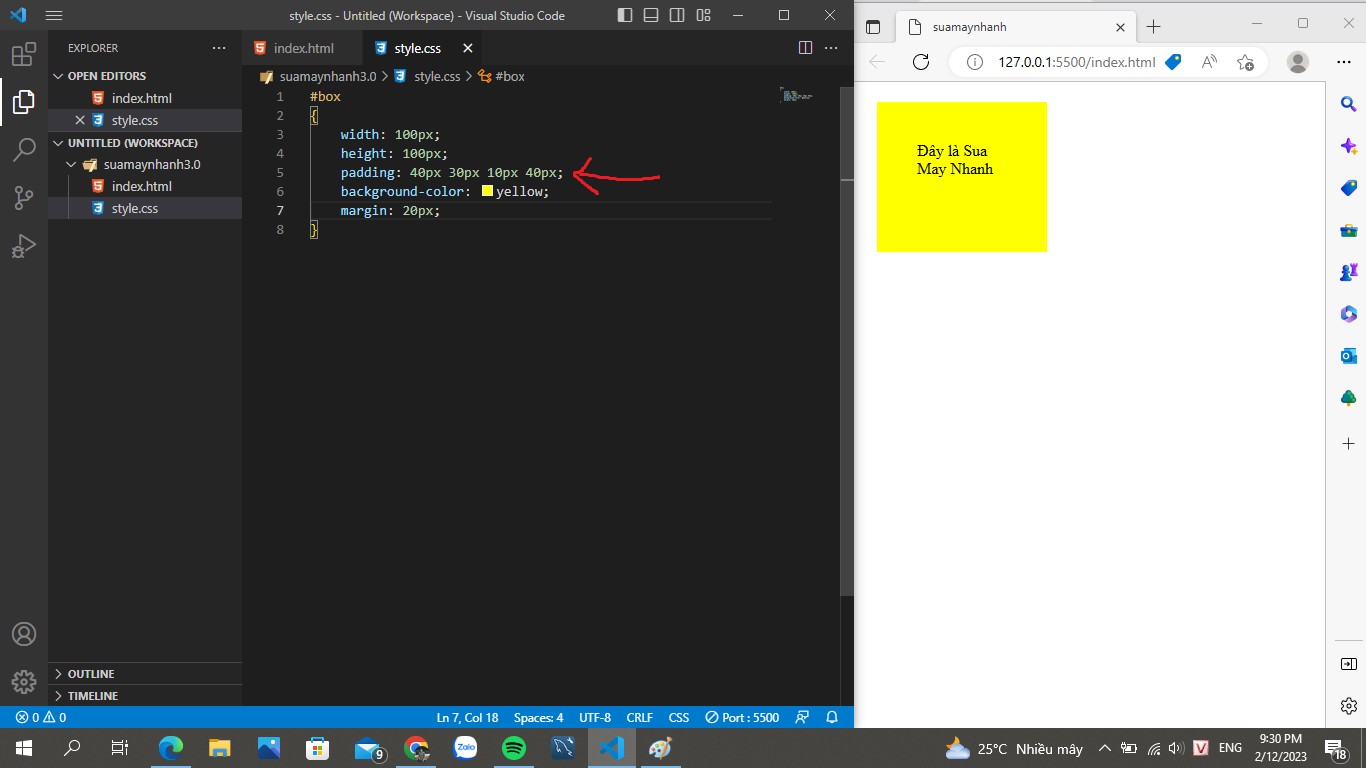The height and width of the screenshot is (768, 1366).
Task: Expand the Timeline section
Action: coord(145,696)
